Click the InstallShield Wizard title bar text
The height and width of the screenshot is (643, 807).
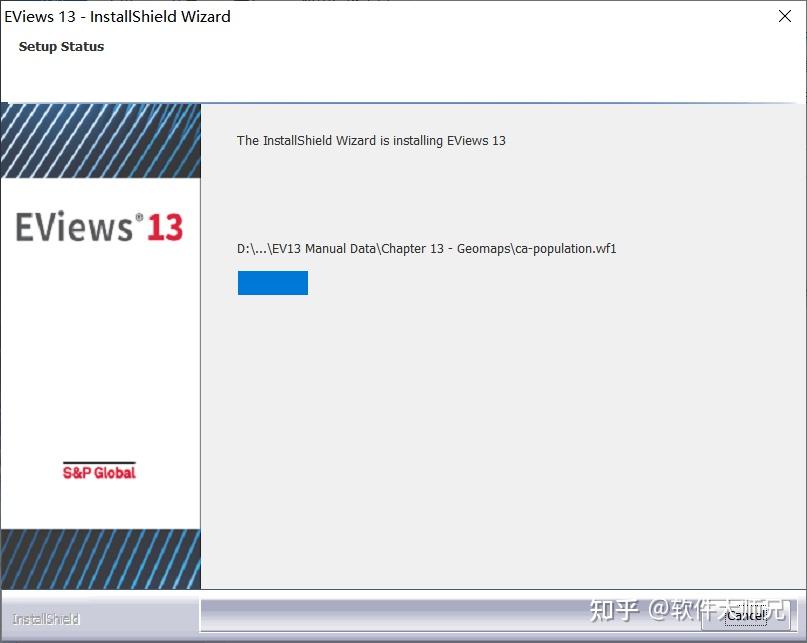(117, 16)
